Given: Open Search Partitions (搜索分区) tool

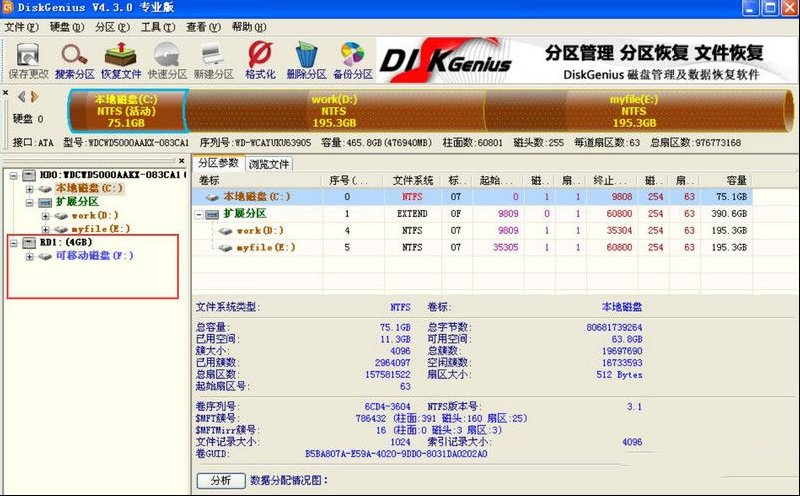Looking at the screenshot, I should [x=74, y=61].
